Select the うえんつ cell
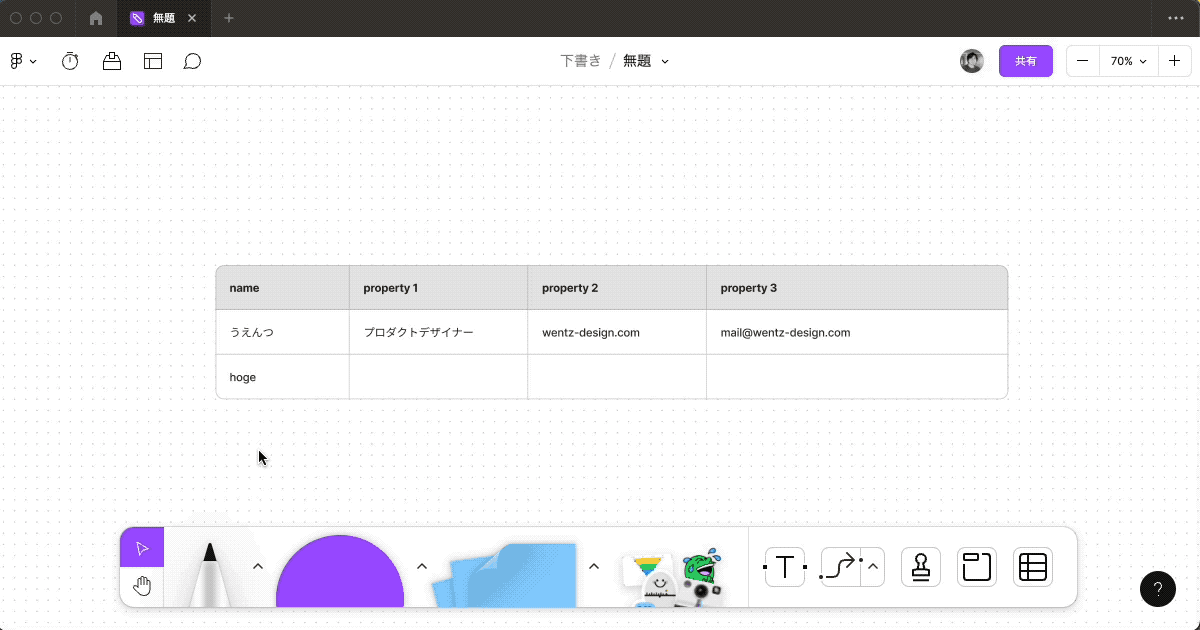Viewport: 1200px width, 630px height. (283, 332)
